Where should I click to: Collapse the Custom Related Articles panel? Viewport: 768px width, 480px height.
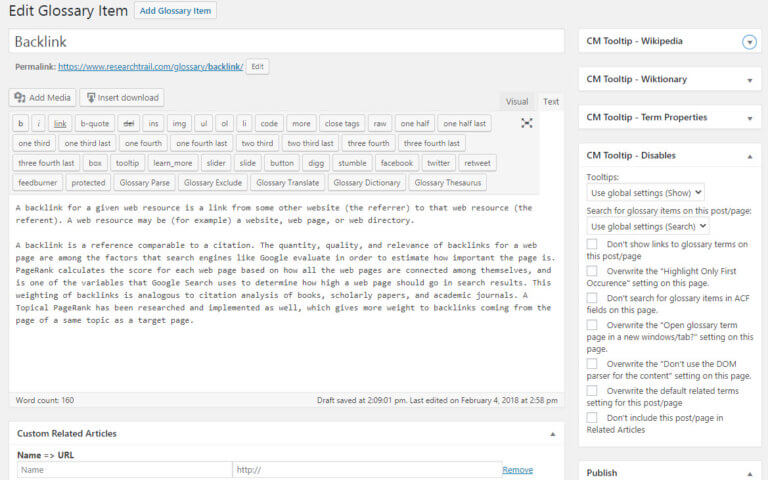point(552,434)
